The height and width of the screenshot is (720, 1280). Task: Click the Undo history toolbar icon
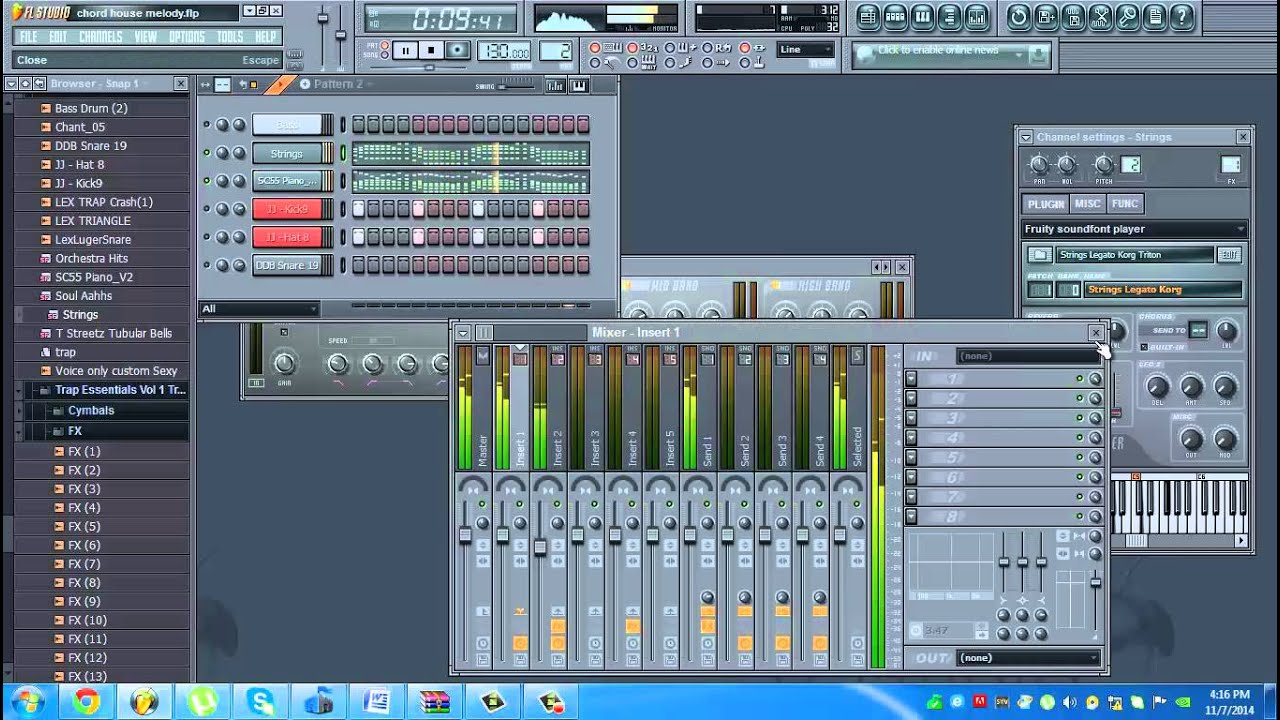1018,17
